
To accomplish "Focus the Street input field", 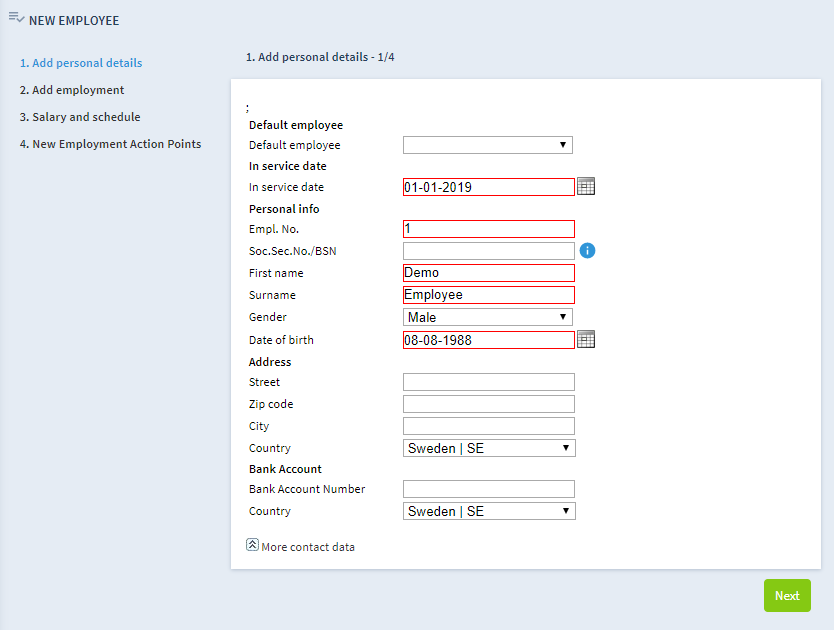I will click(x=489, y=382).
